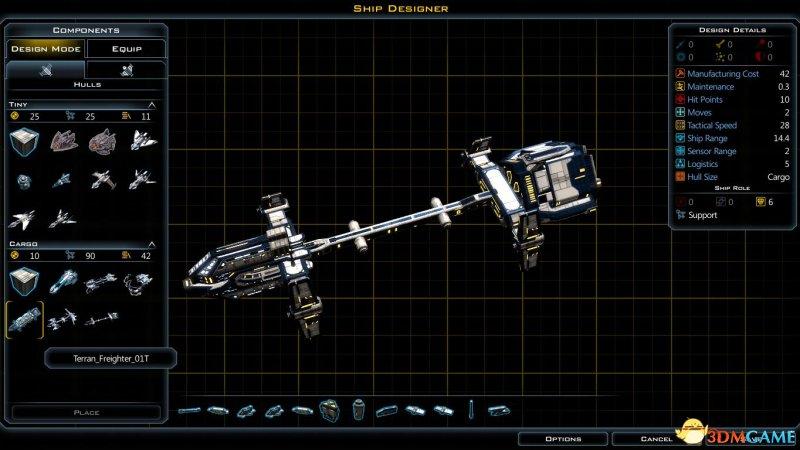Click the Manufacturing Cost icon
The width and height of the screenshot is (800, 450).
[x=680, y=73]
